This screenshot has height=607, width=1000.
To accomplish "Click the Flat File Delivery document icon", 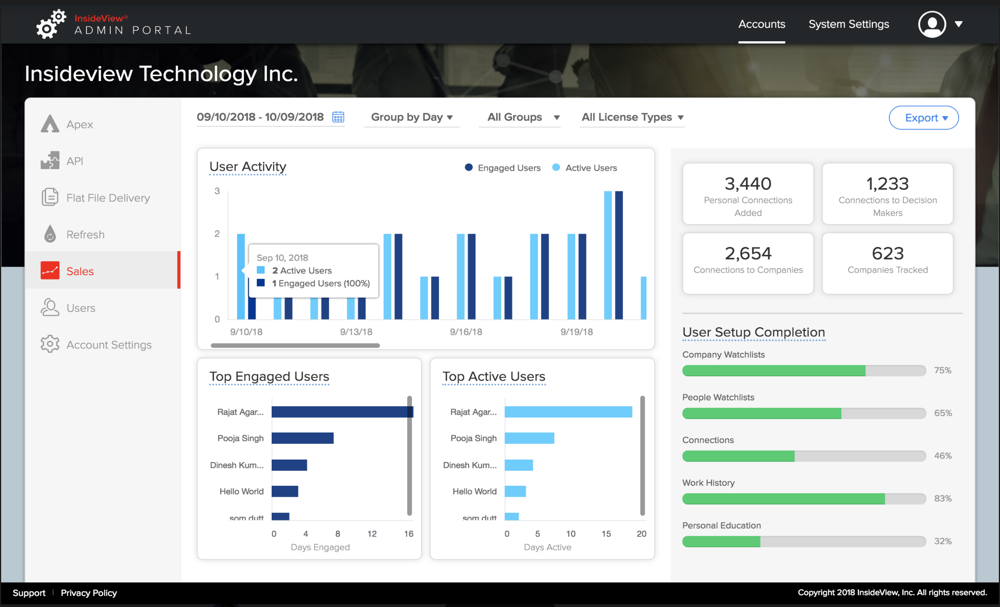I will pos(50,197).
